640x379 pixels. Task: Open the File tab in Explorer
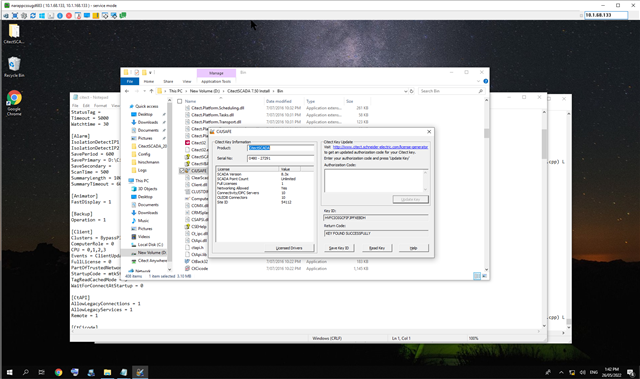click(130, 81)
